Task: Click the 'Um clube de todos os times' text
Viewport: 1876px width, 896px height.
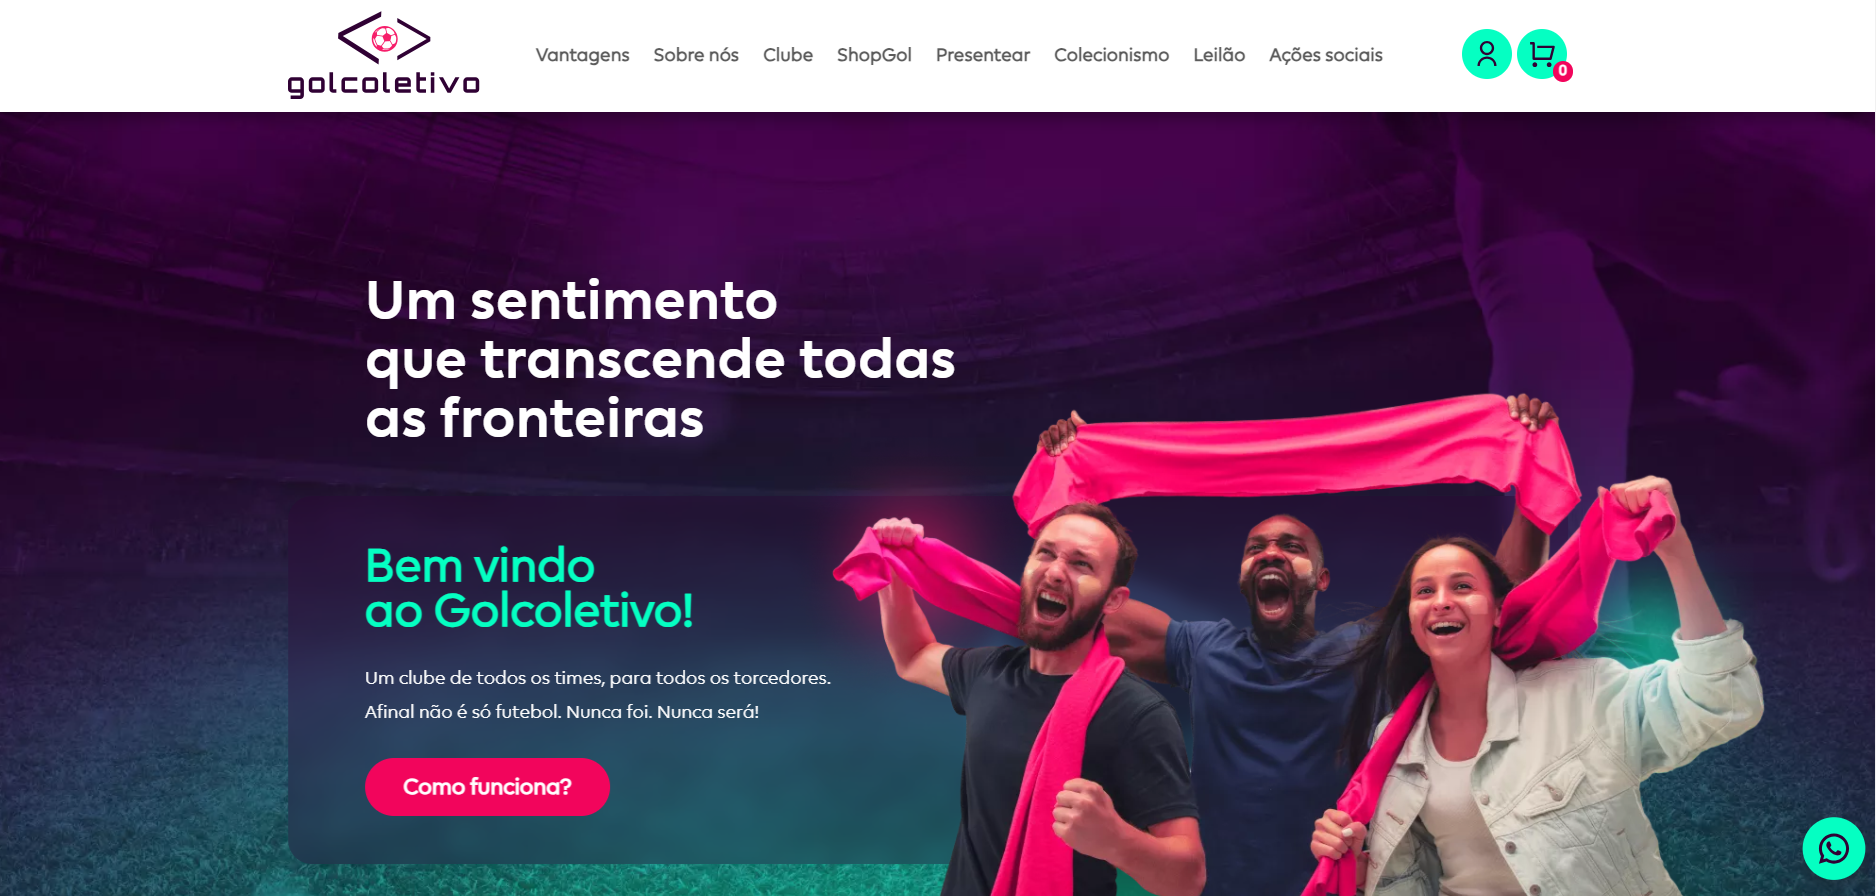Action: (598, 678)
